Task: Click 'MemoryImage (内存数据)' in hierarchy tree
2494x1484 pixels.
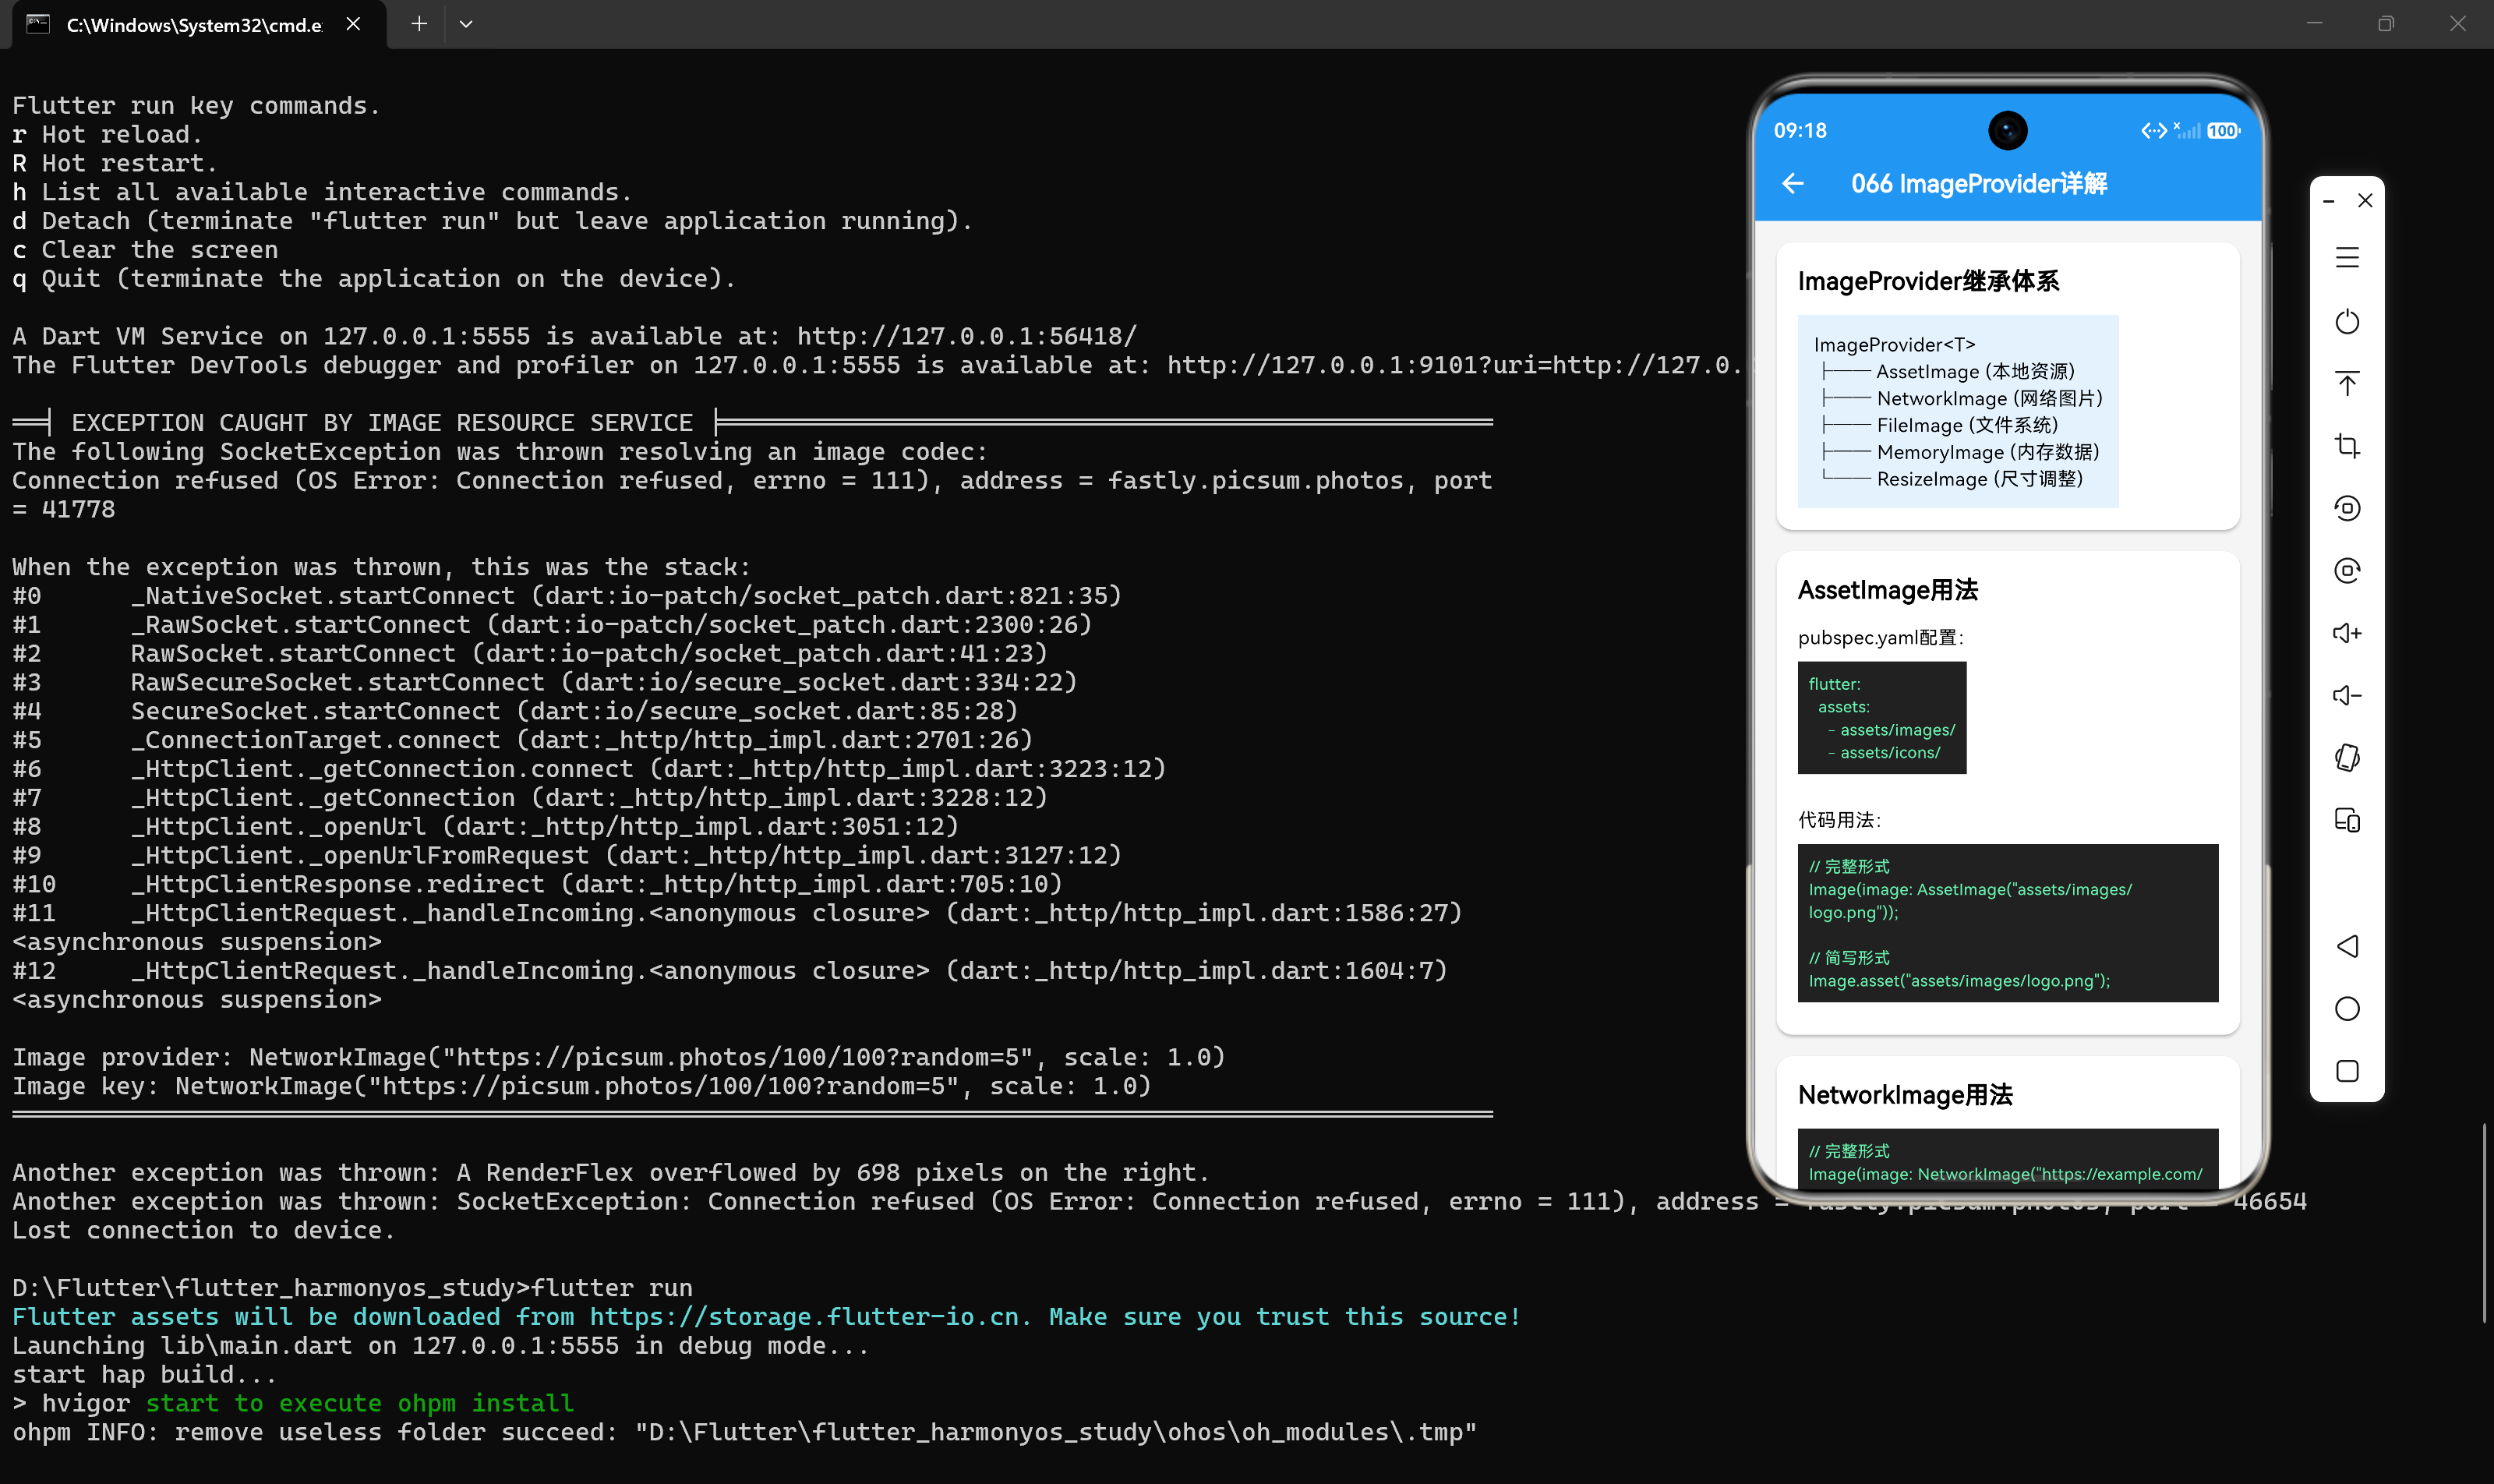Action: point(1988,453)
